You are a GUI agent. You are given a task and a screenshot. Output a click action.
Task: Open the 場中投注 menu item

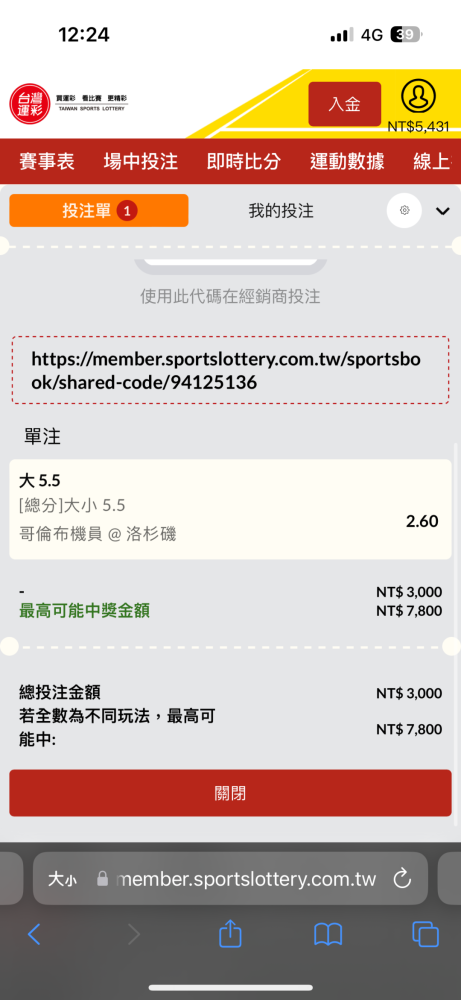coord(140,162)
